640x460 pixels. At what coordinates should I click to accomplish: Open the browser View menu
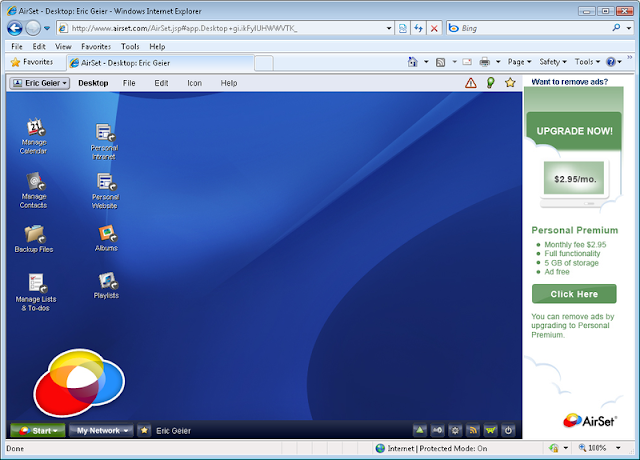tap(63, 47)
